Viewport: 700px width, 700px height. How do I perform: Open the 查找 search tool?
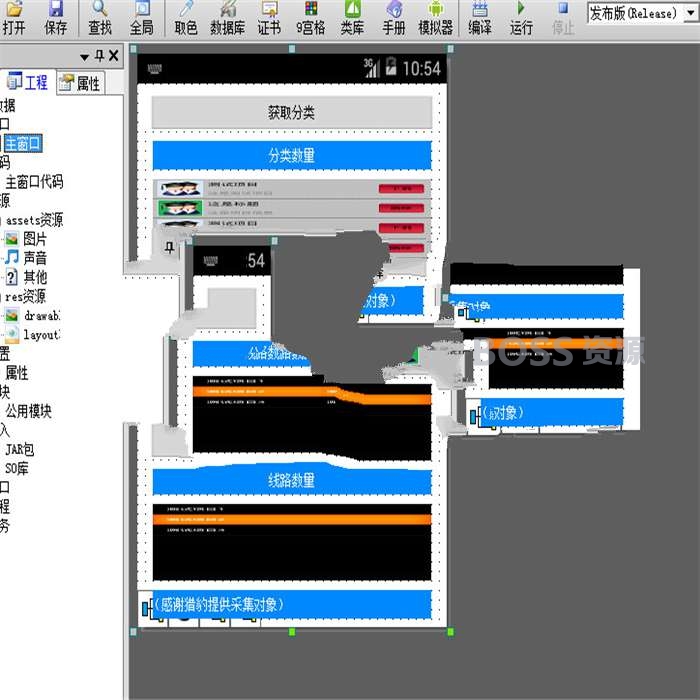(x=100, y=18)
